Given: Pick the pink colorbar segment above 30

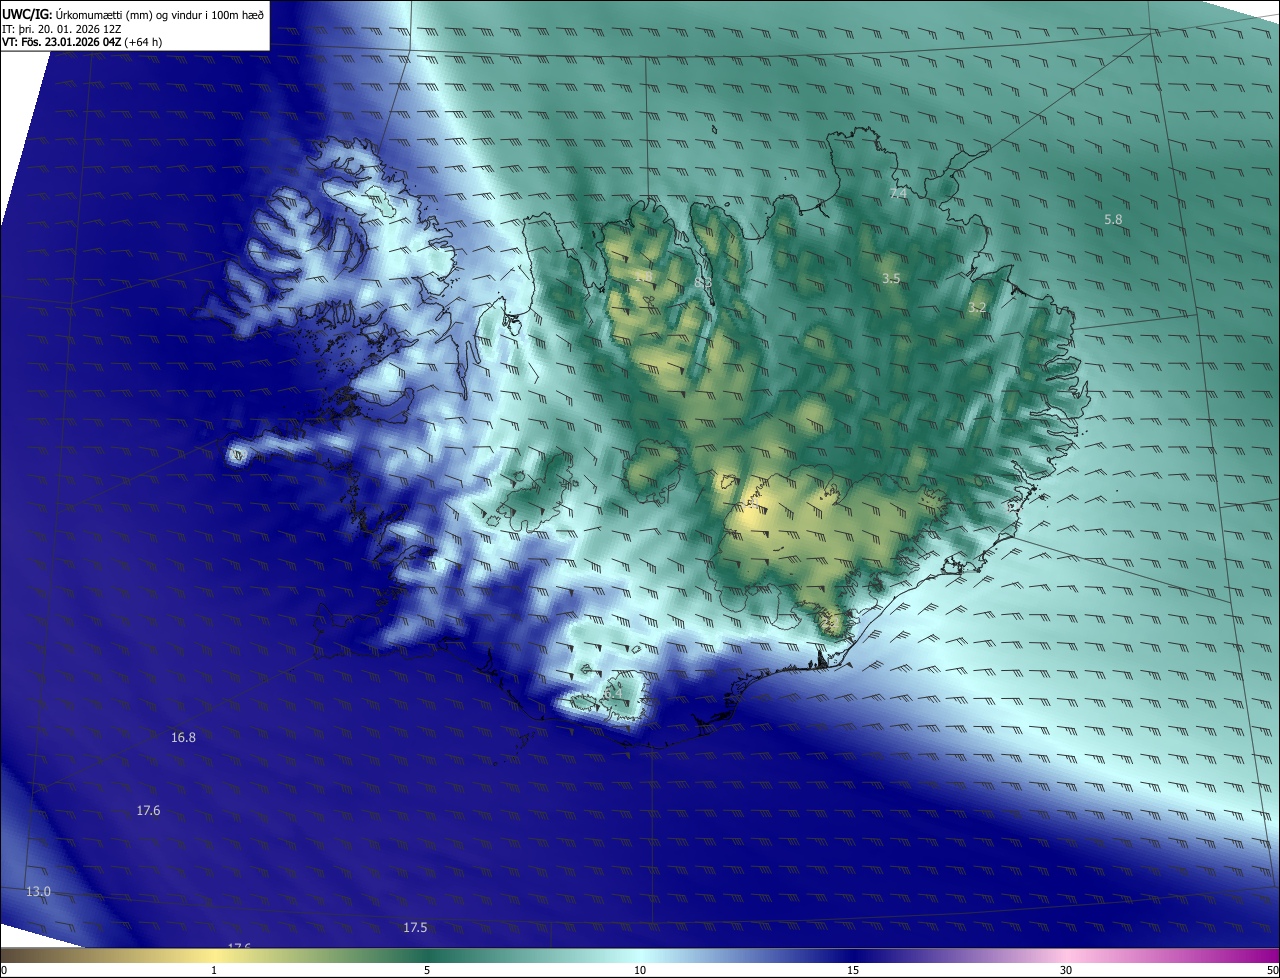Looking at the screenshot, I should coord(1066,955).
